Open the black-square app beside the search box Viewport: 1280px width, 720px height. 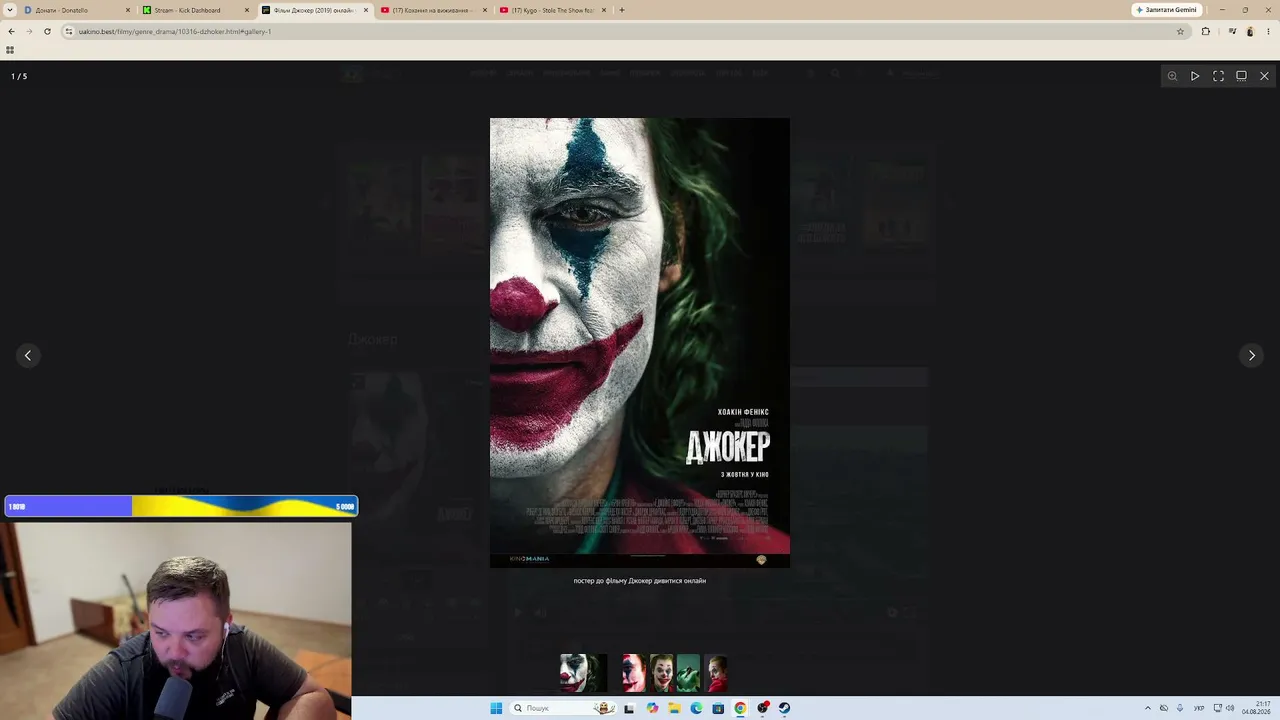[629, 708]
